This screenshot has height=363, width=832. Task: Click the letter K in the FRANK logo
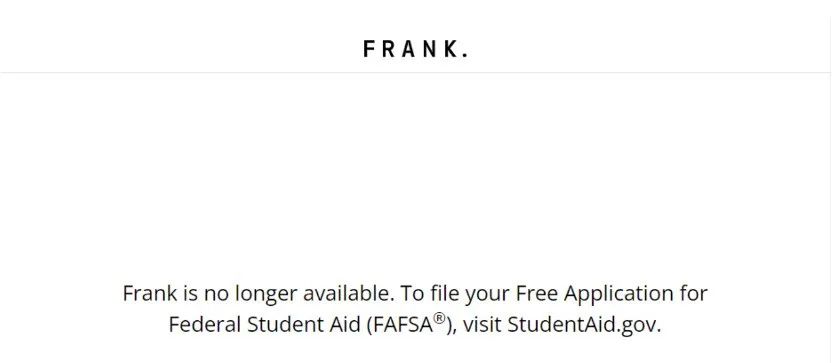pos(450,49)
